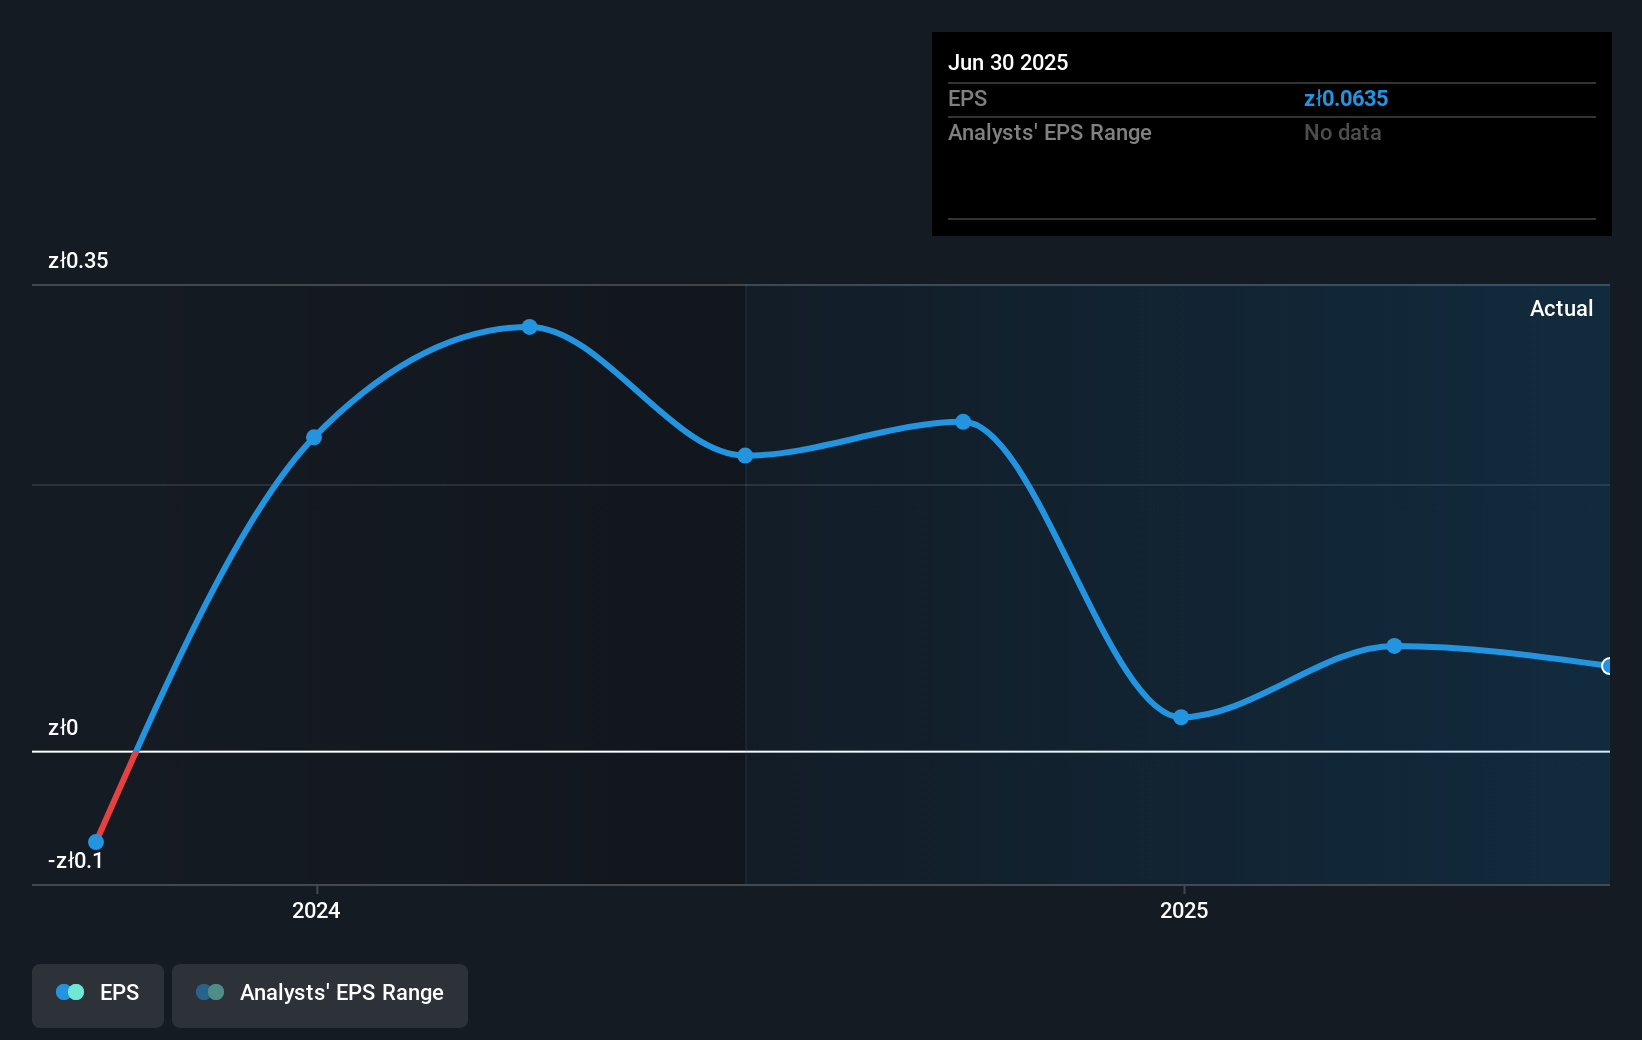Click the Analysts' EPS Range legend dots icon
Viewport: 1642px width, 1040px height.
(210, 992)
